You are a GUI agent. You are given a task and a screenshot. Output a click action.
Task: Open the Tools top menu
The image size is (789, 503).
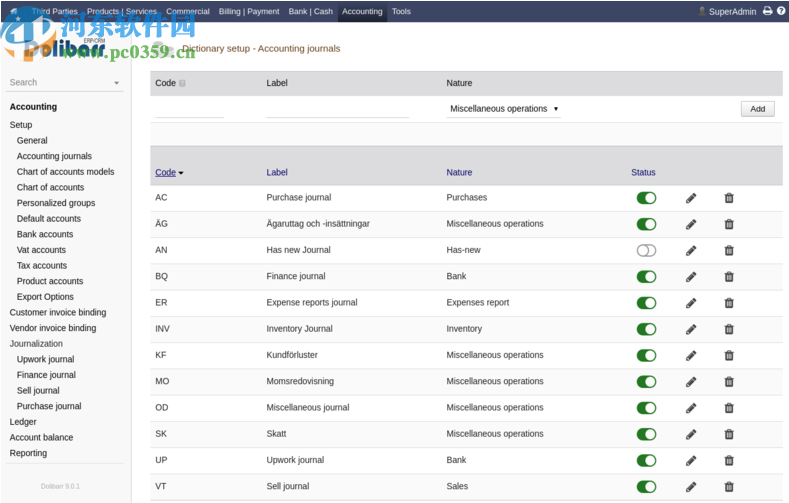[401, 12]
